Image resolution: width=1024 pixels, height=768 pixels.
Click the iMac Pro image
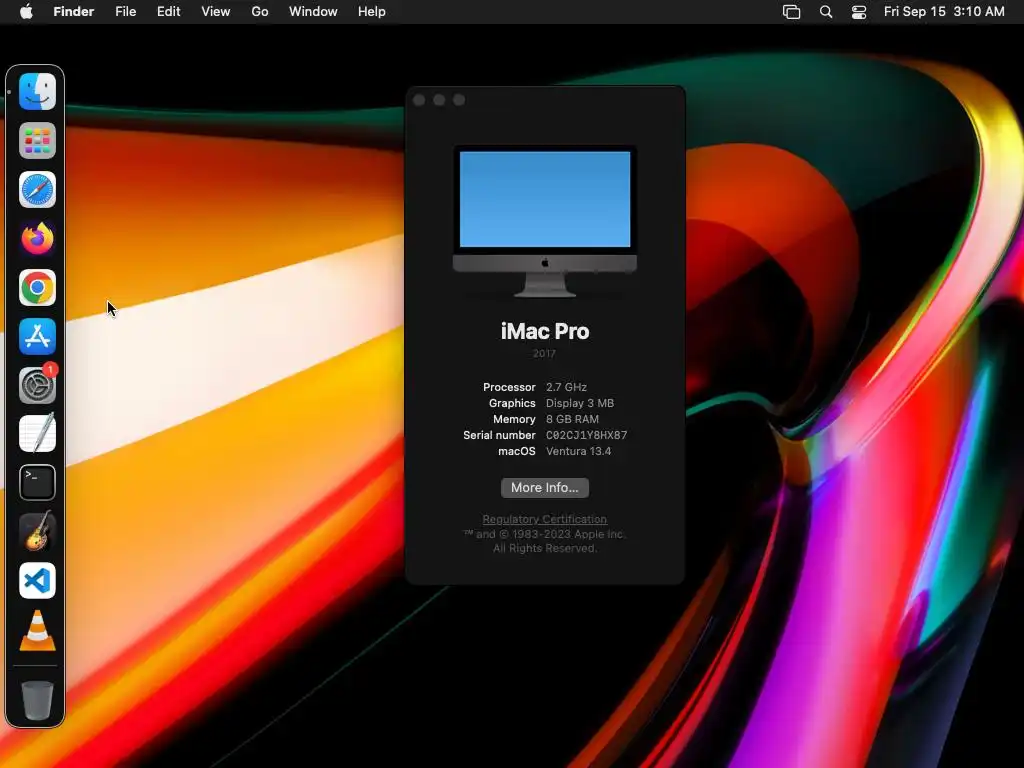(x=545, y=221)
